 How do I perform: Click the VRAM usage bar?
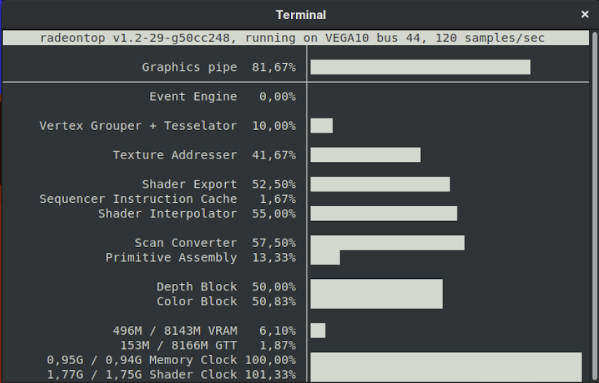(x=318, y=330)
